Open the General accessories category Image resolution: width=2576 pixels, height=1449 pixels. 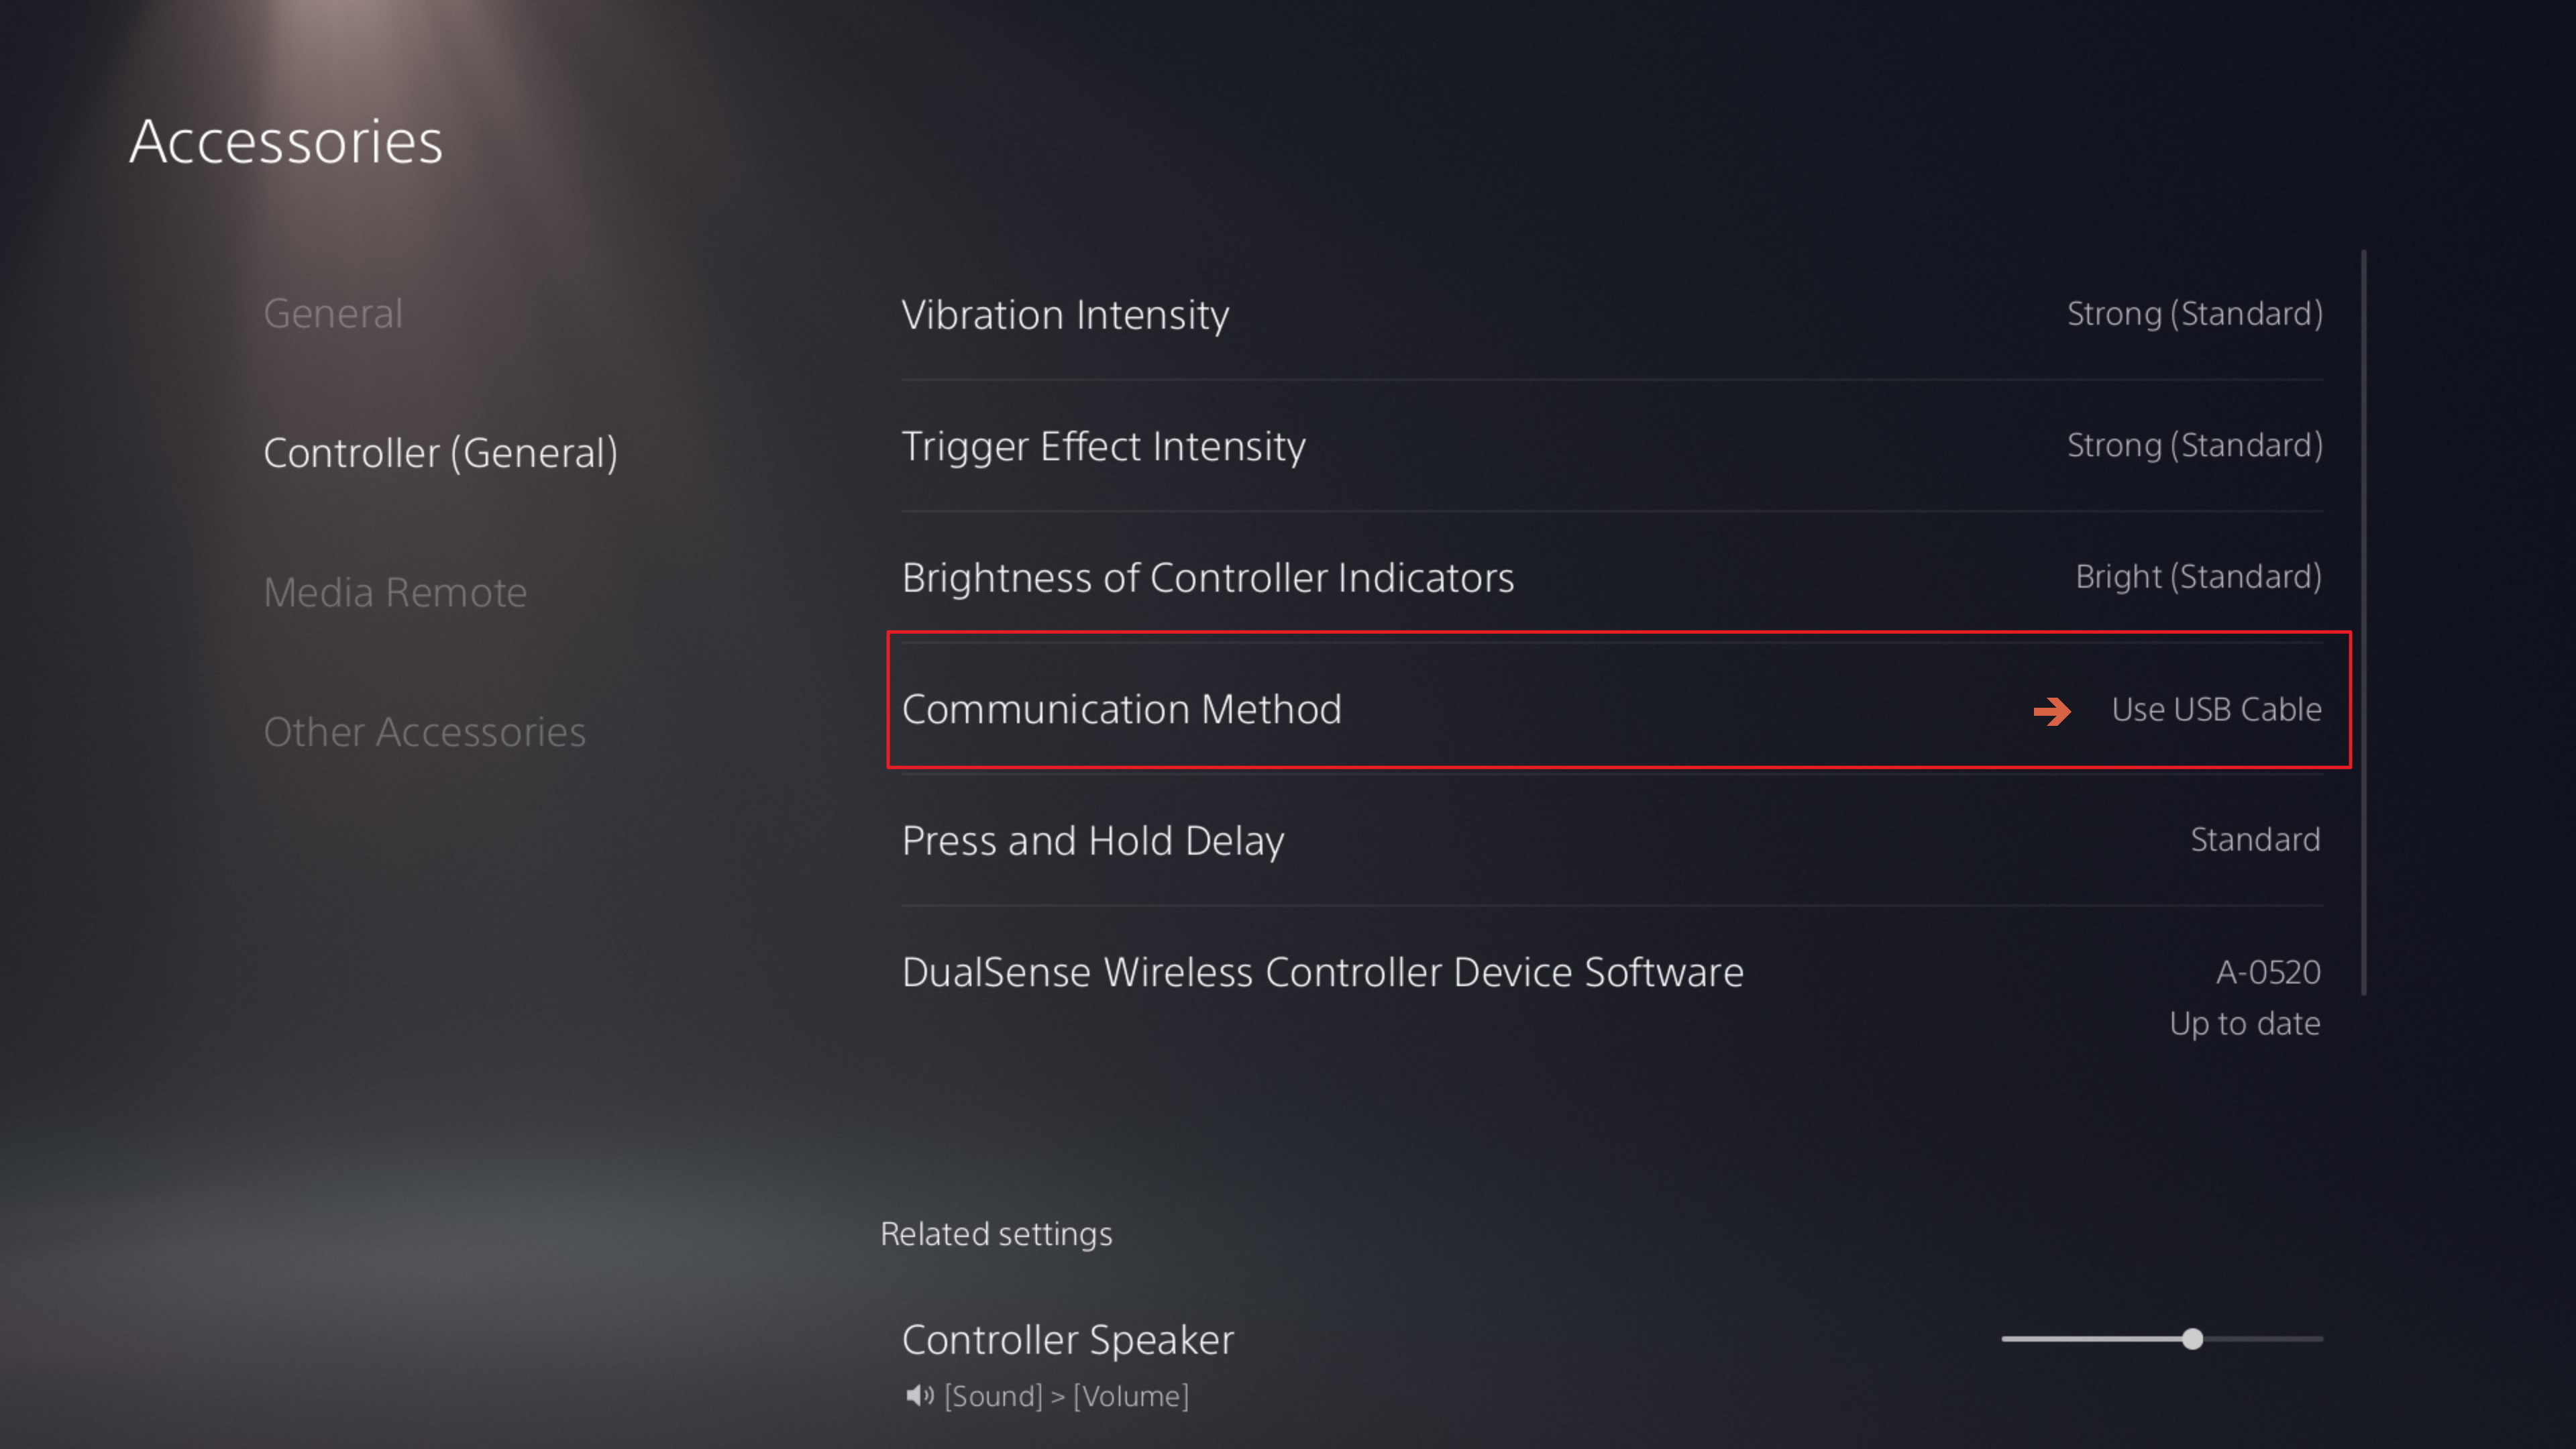click(333, 314)
